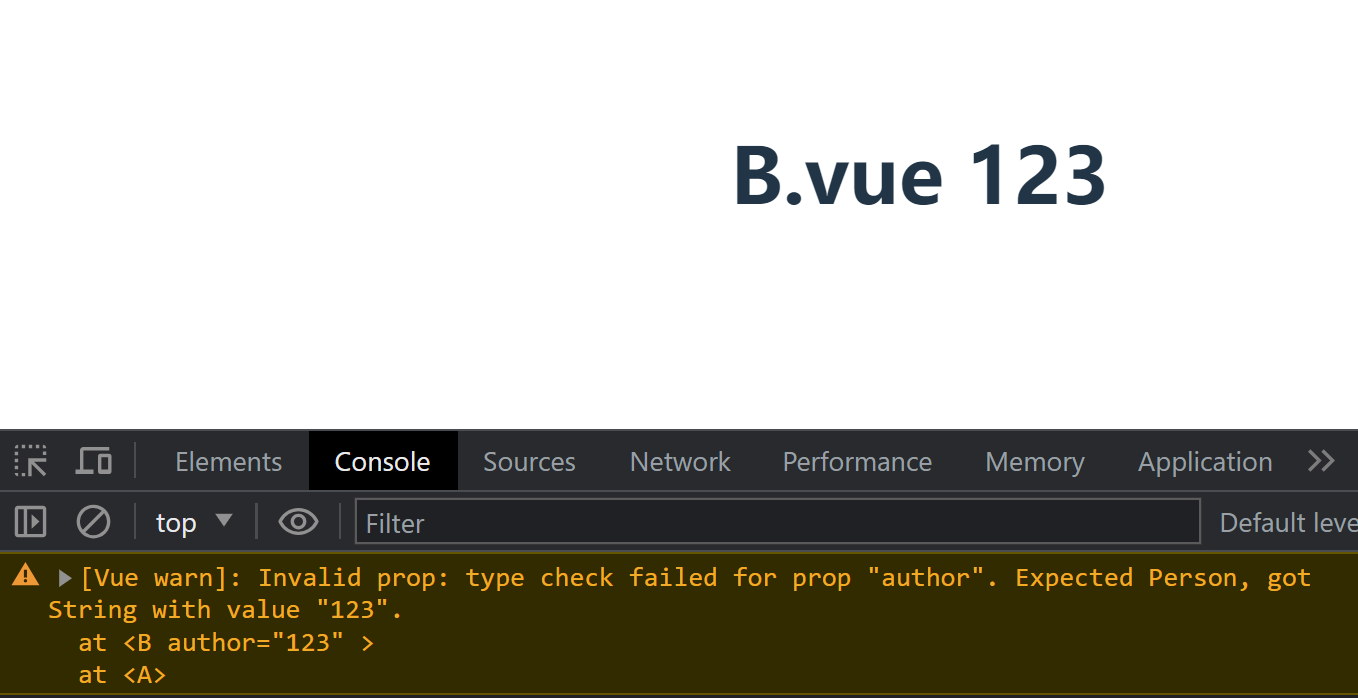
Task: Toggle the device toolbar icon
Action: [94, 461]
